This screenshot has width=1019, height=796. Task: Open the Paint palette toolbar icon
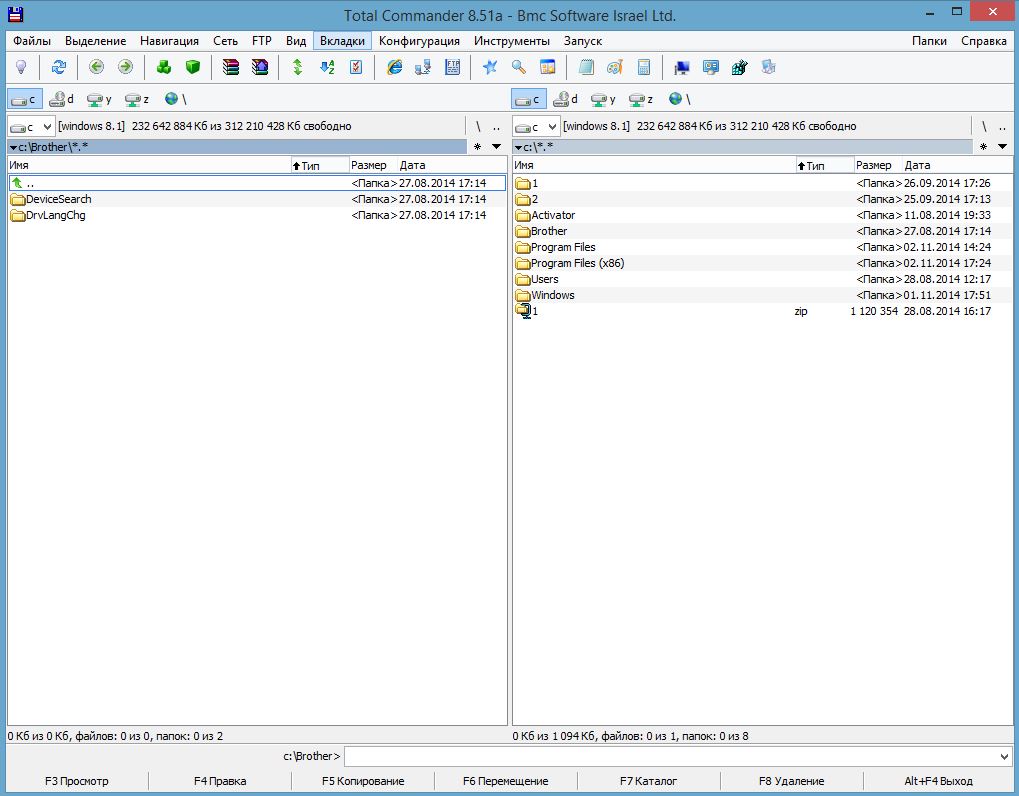(x=615, y=67)
